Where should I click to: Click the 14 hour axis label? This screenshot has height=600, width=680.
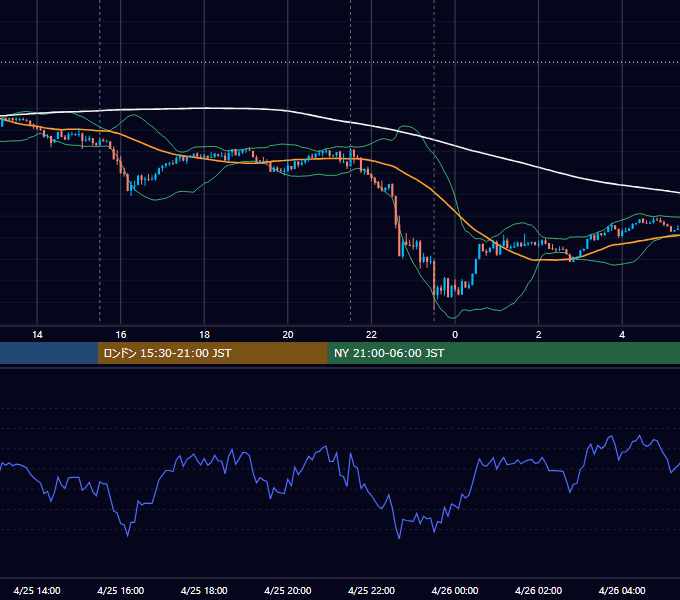[x=37, y=335]
